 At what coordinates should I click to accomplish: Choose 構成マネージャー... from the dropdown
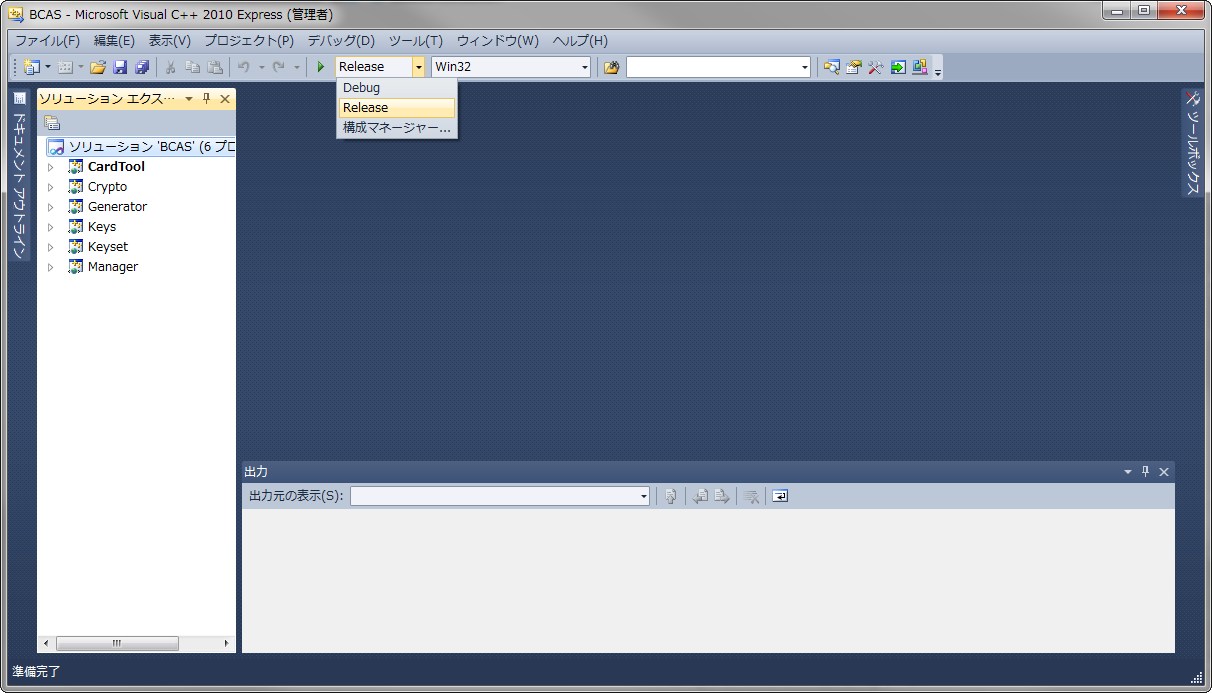[x=396, y=128]
